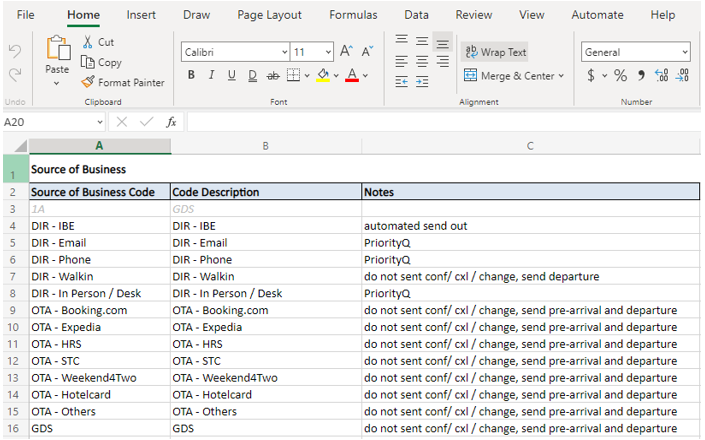Screen dimensions: 705x440
Task: Open the Formulas tab
Action: pos(353,15)
